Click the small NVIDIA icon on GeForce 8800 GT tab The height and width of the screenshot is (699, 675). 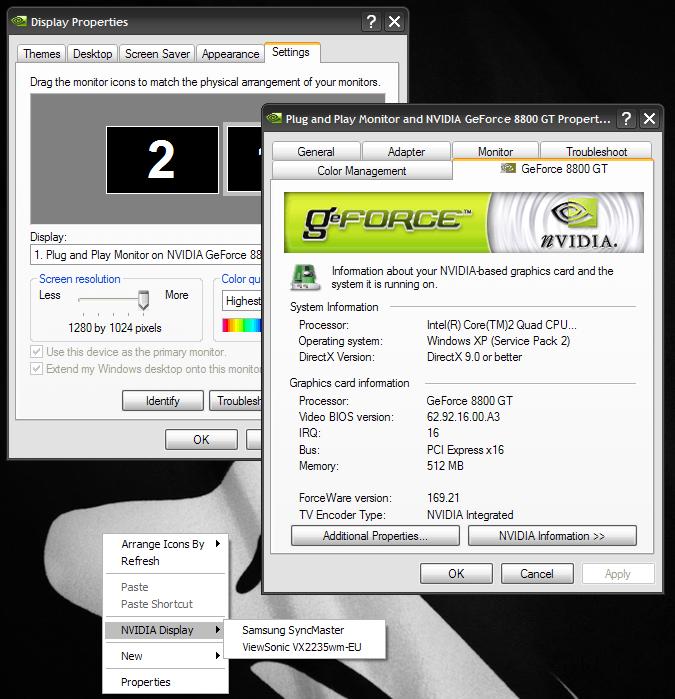[508, 169]
